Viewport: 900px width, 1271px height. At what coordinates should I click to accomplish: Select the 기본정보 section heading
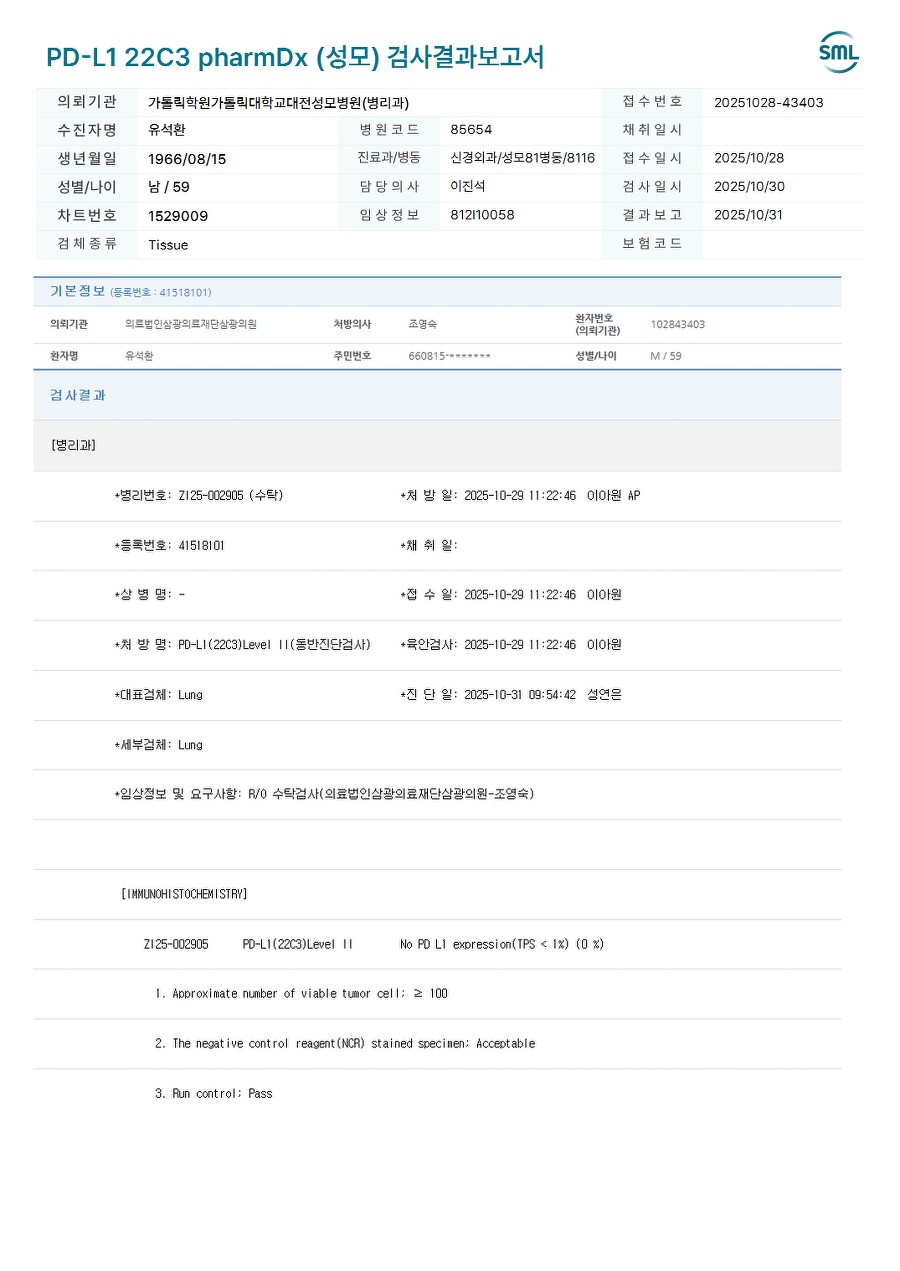[77, 291]
